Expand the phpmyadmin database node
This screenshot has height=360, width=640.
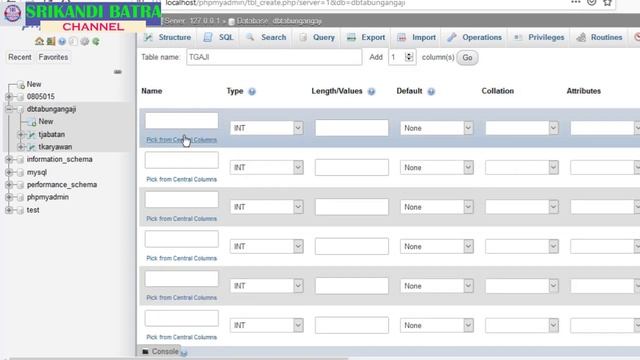[9, 197]
